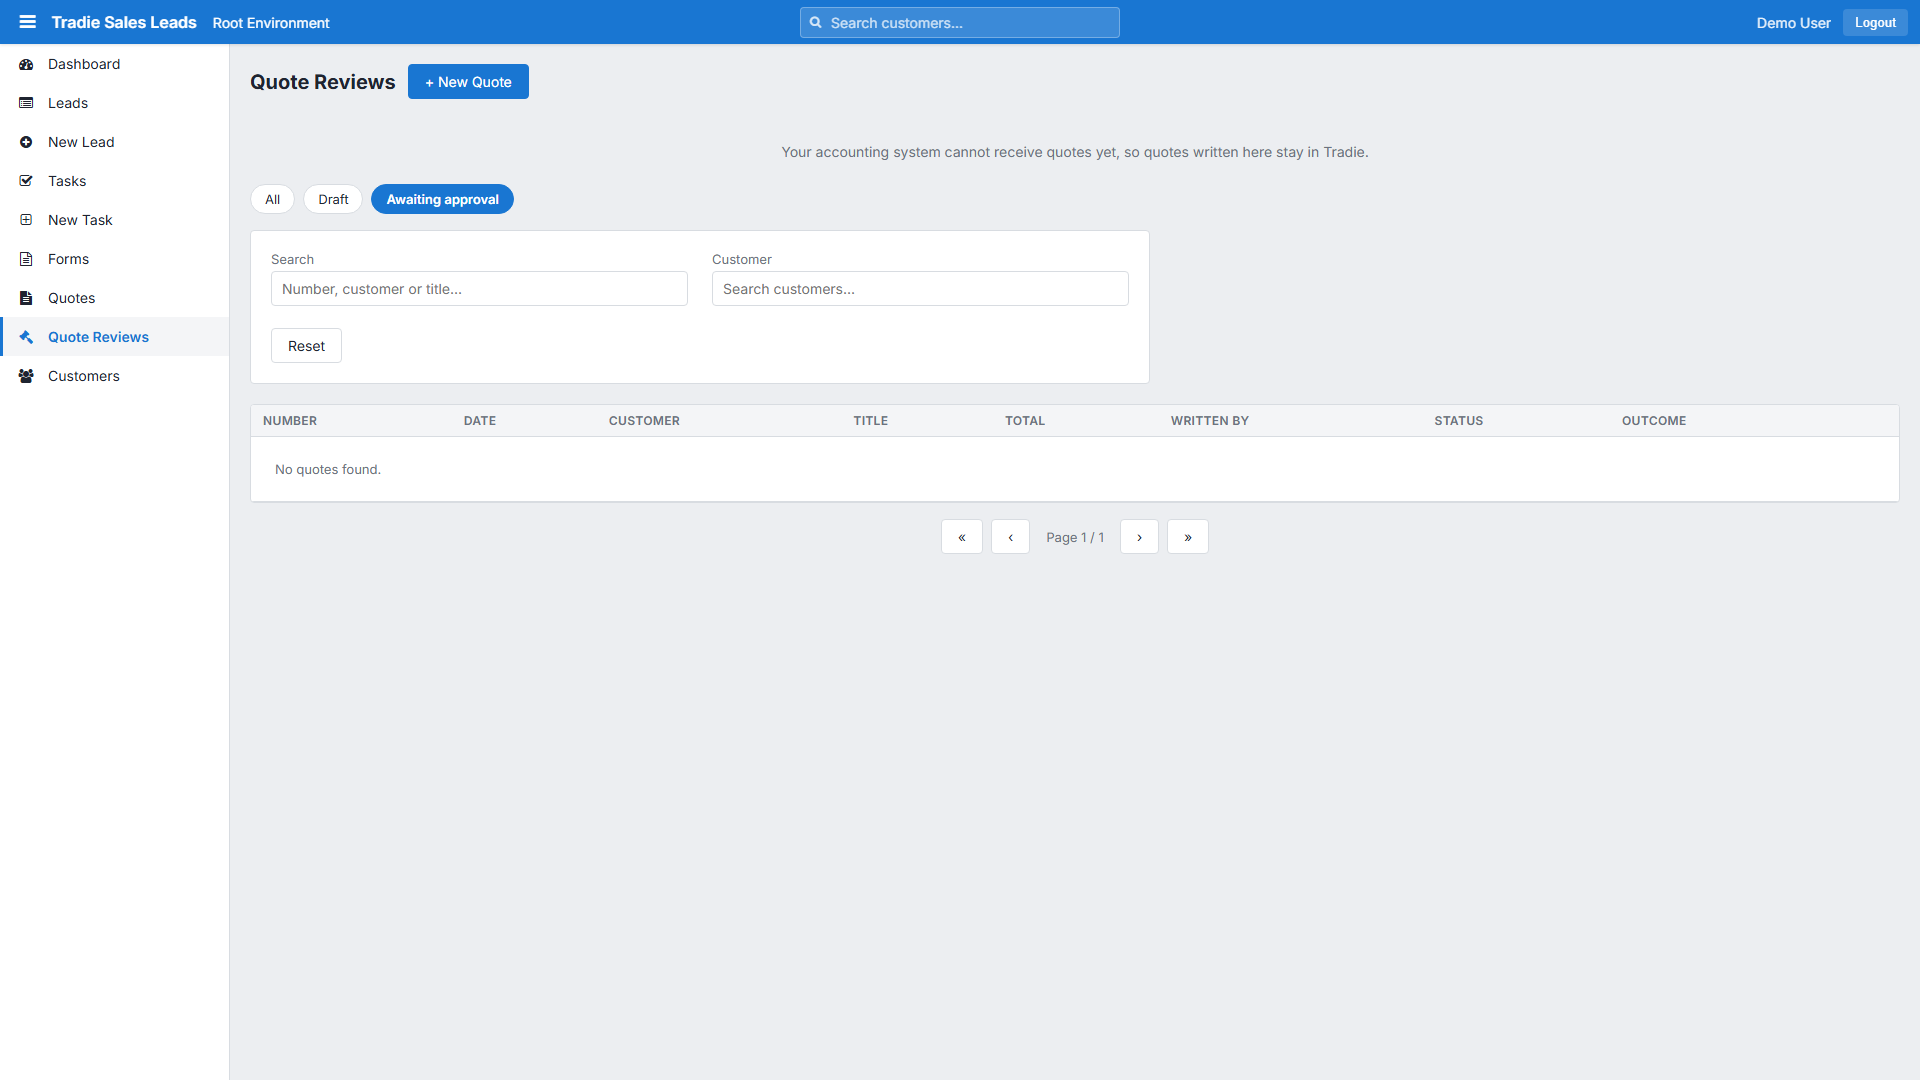
Task: Click the Quotes file icon
Action: (26, 298)
